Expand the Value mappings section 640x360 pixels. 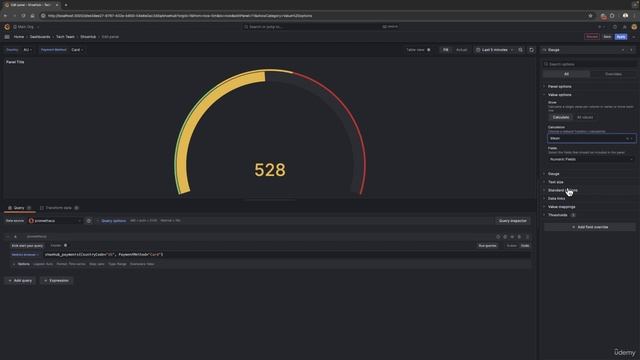click(561, 207)
